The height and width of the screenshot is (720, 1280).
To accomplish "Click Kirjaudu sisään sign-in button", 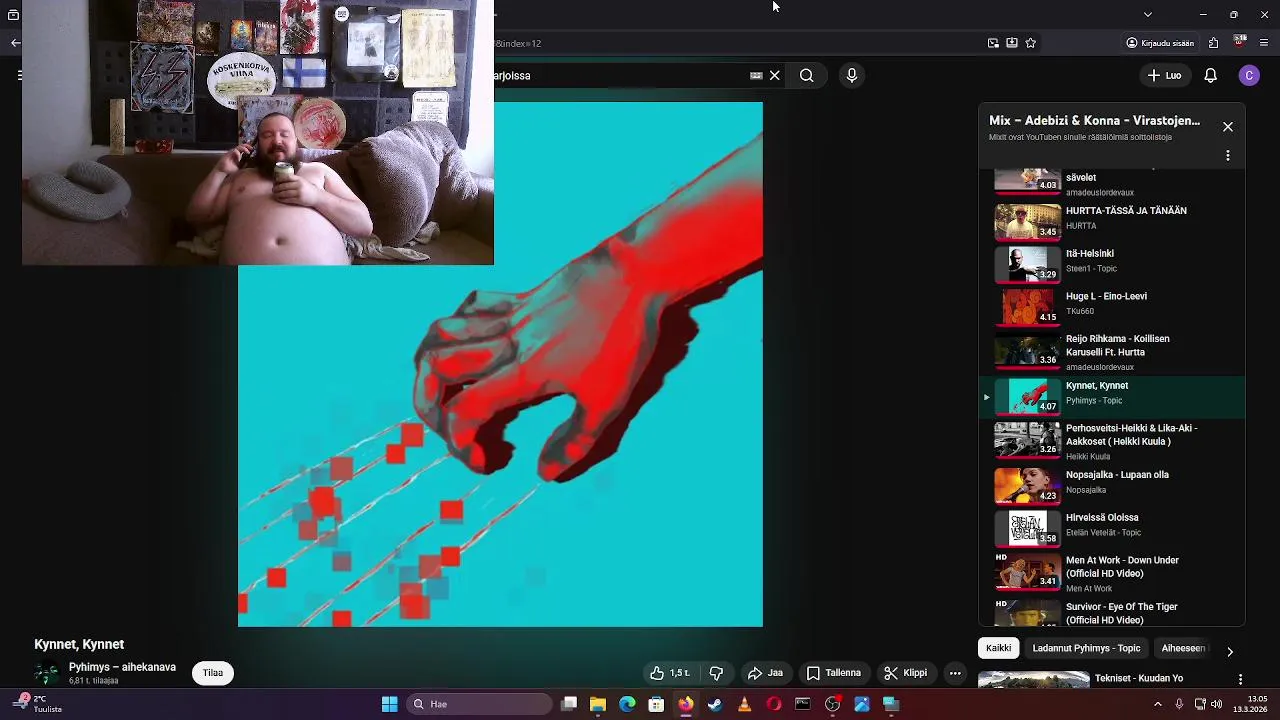I will coord(1160,43).
